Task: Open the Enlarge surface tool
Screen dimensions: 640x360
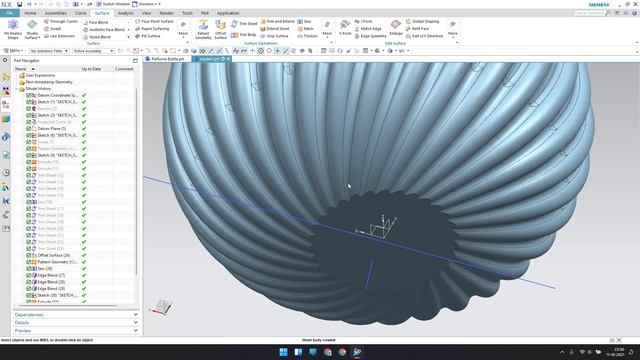Action: coord(396,28)
